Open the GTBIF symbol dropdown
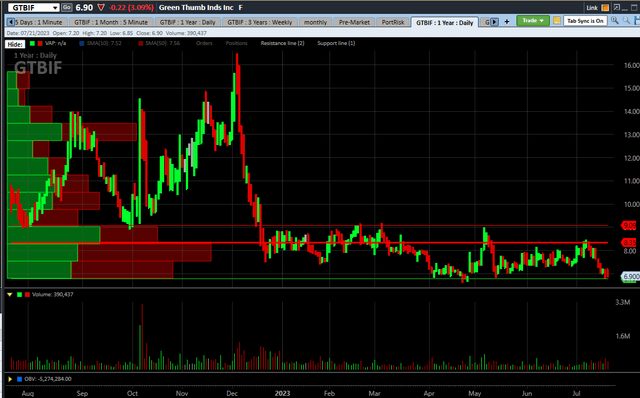Image resolution: width=640 pixels, height=398 pixels. click(55, 8)
